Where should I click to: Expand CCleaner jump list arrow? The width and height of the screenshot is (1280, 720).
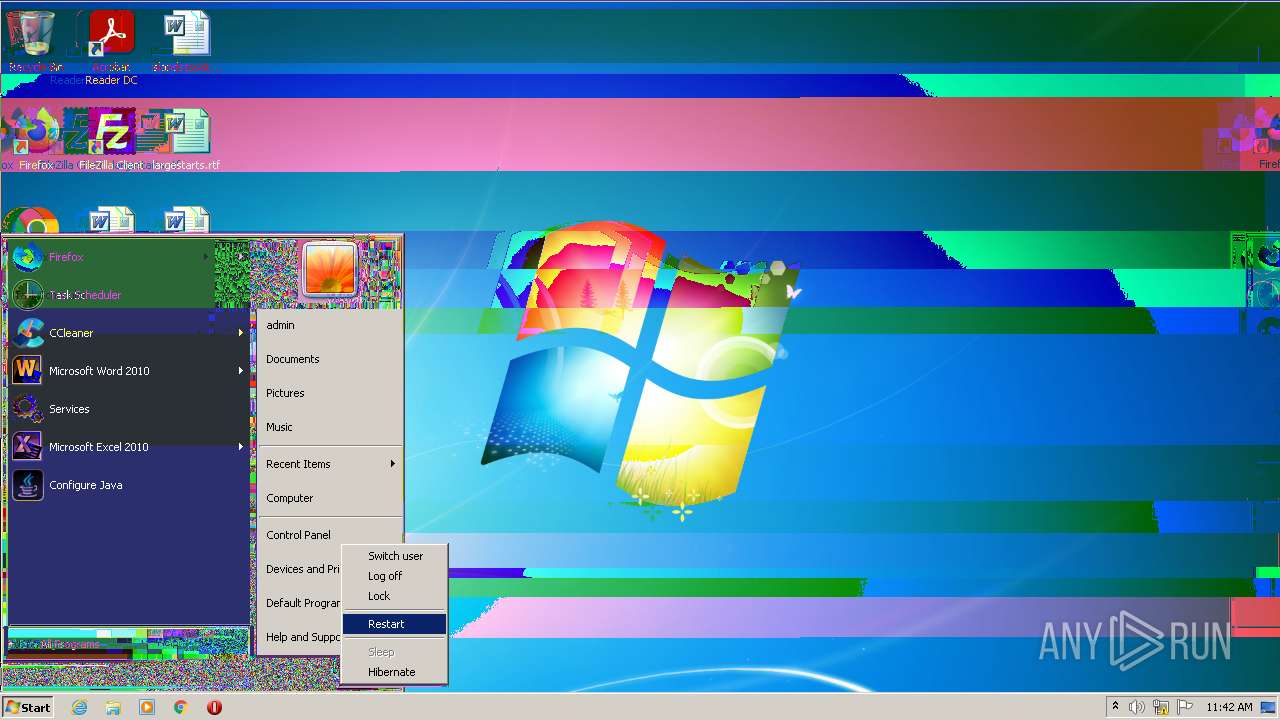coord(241,333)
